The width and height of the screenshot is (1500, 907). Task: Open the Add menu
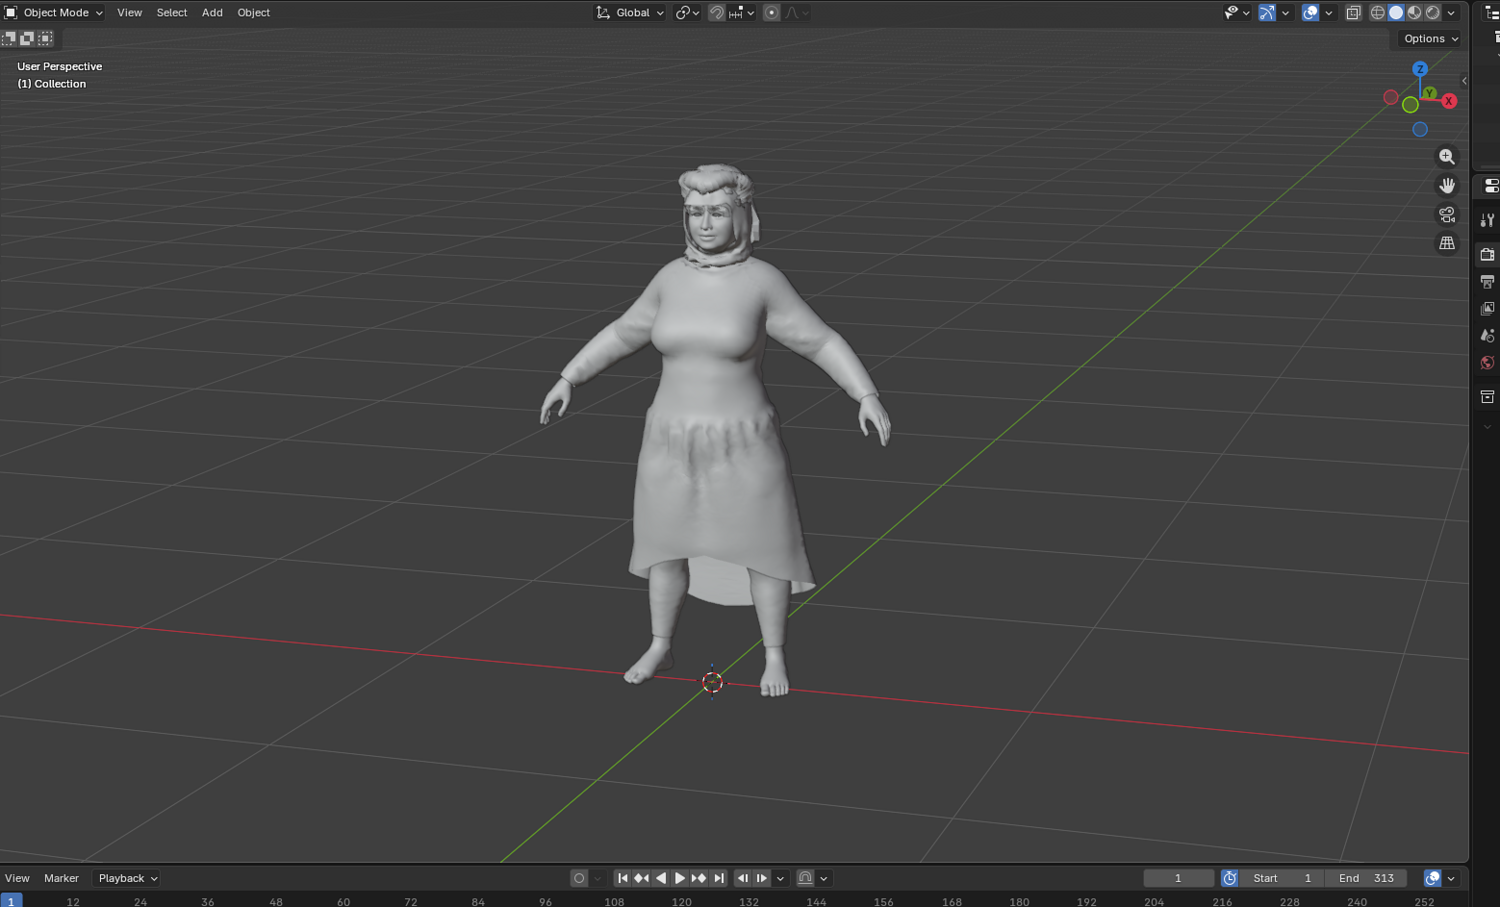tap(212, 13)
